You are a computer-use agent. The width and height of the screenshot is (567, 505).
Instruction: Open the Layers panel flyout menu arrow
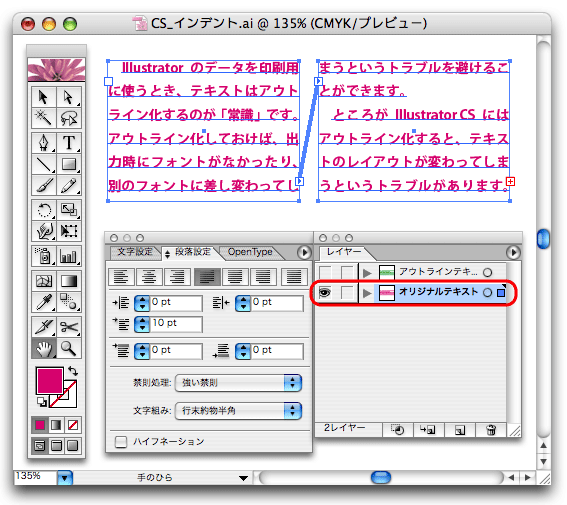(x=513, y=252)
